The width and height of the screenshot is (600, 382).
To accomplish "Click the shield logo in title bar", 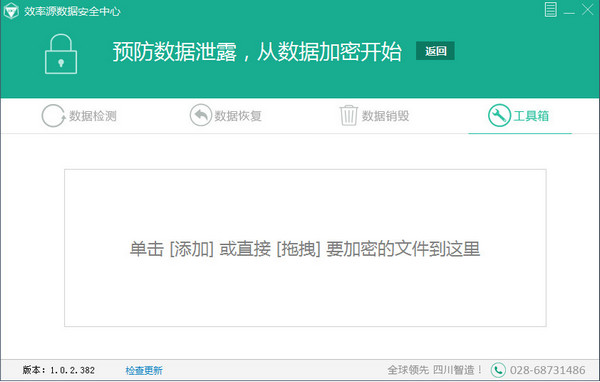I will pos(11,11).
